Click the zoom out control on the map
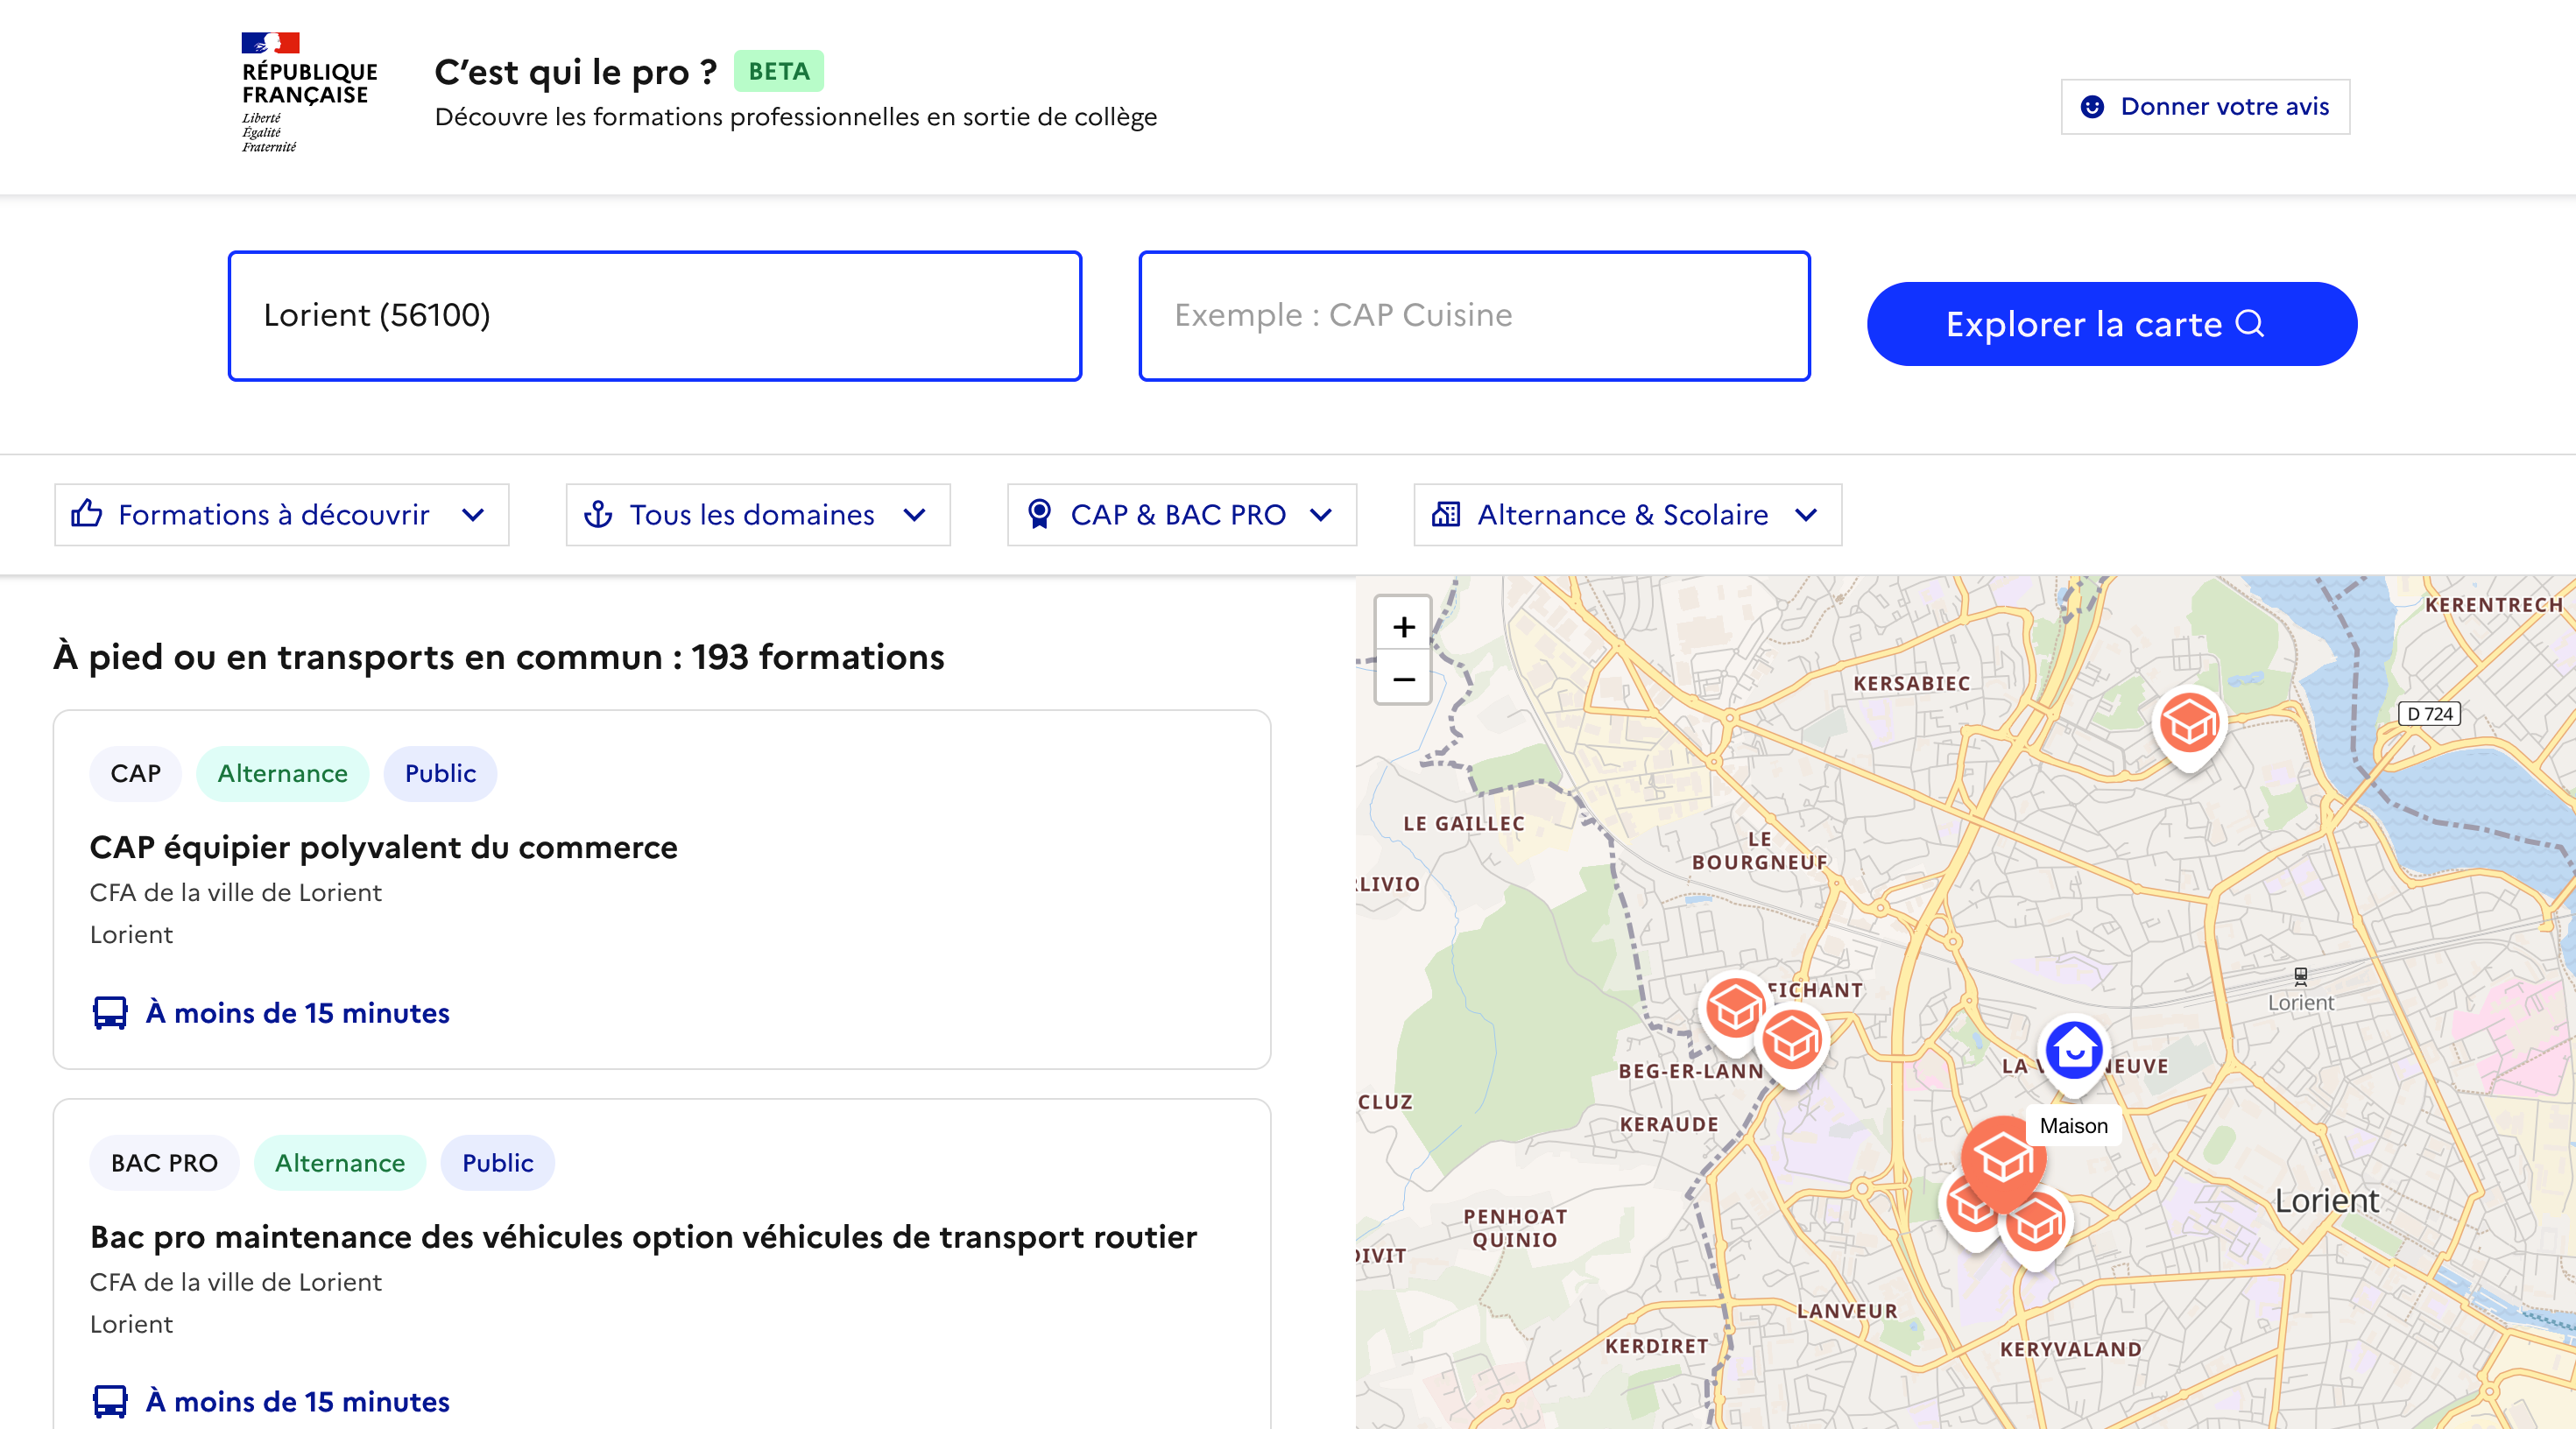Image resolution: width=2576 pixels, height=1429 pixels. [x=1403, y=679]
